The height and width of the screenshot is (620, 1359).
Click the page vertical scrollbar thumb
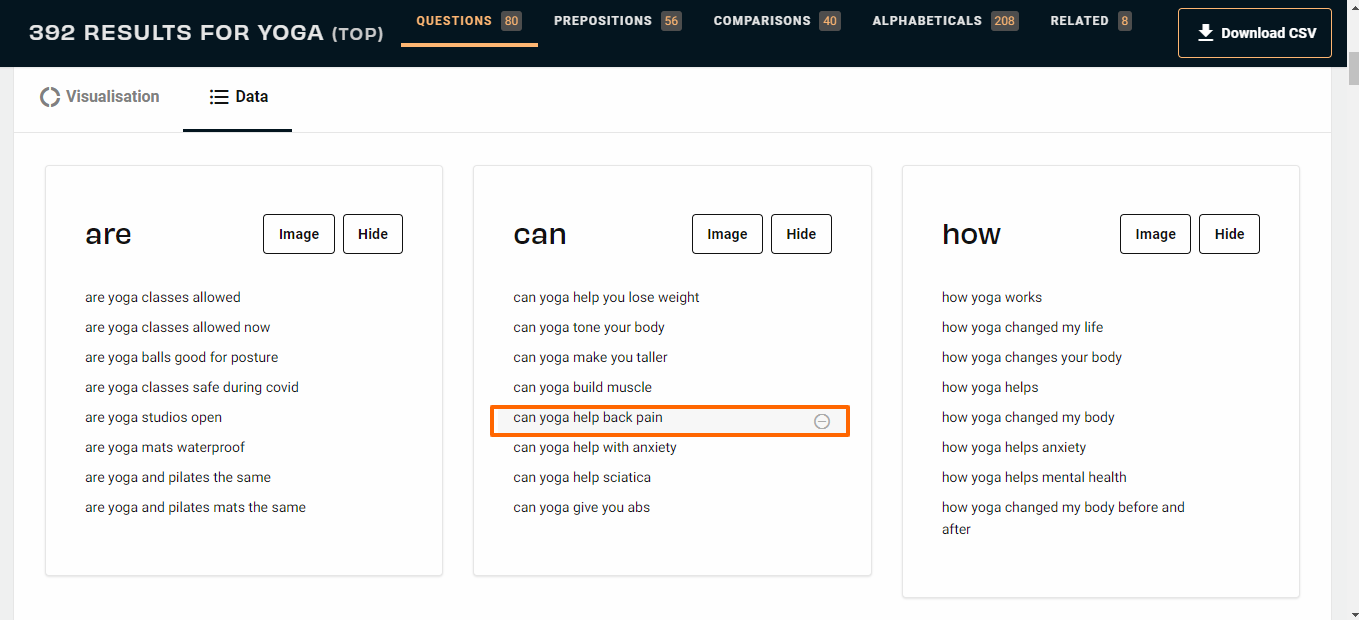coord(1353,70)
